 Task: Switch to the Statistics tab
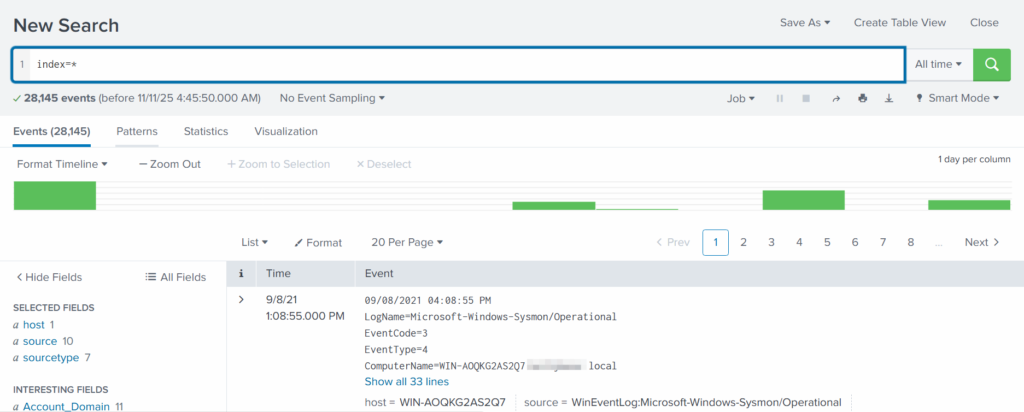tap(206, 131)
